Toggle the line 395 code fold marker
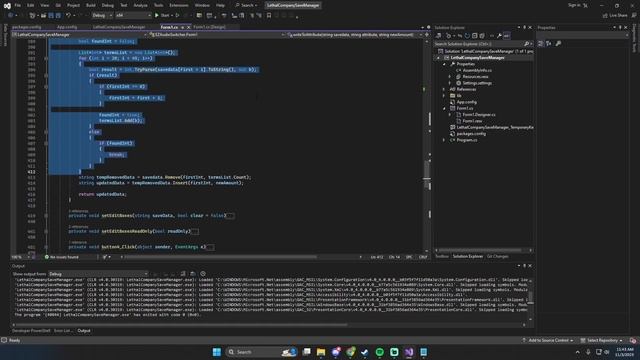This screenshot has height=360, width=640. (x=46, y=76)
